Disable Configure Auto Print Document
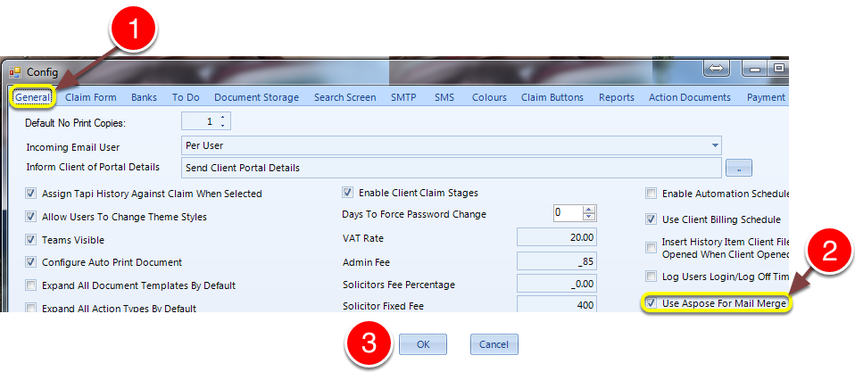The image size is (855, 380). tap(31, 262)
